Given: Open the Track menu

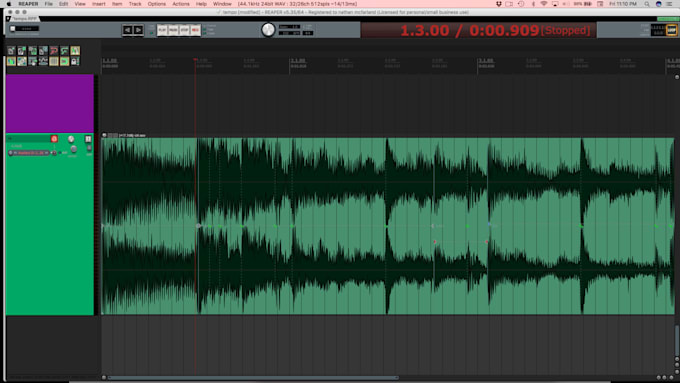Looking at the screenshot, I should (x=135, y=4).
